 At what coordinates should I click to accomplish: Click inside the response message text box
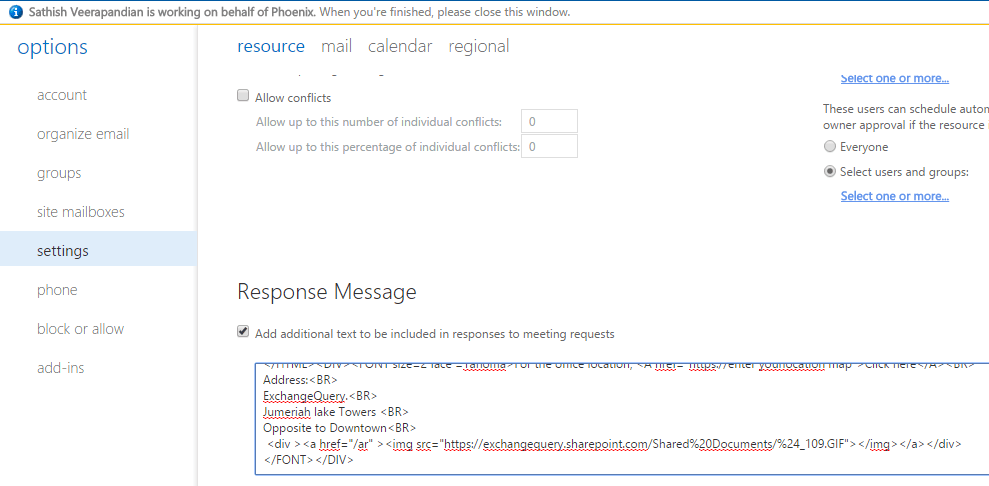[x=622, y=419]
